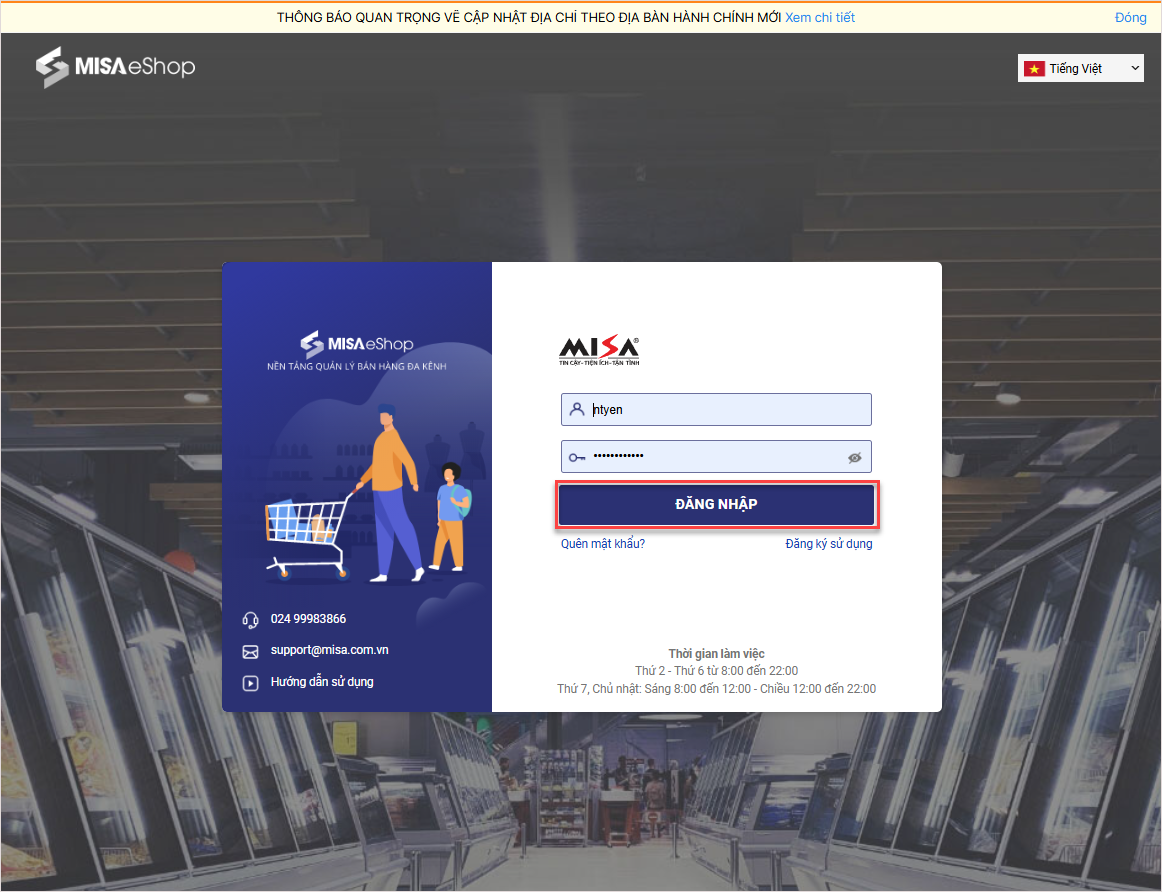Click phone number 024 99983866
This screenshot has height=892, width=1162.
(308, 619)
